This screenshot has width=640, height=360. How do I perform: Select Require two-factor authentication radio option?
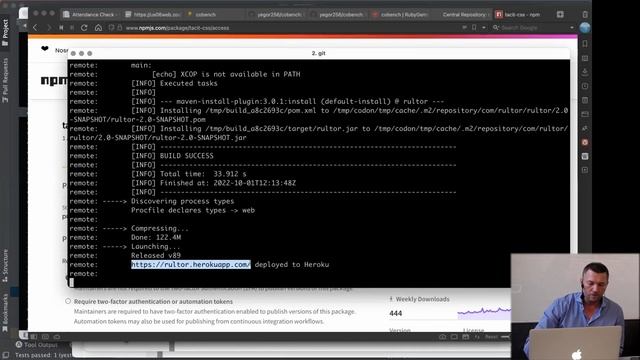(x=68, y=301)
